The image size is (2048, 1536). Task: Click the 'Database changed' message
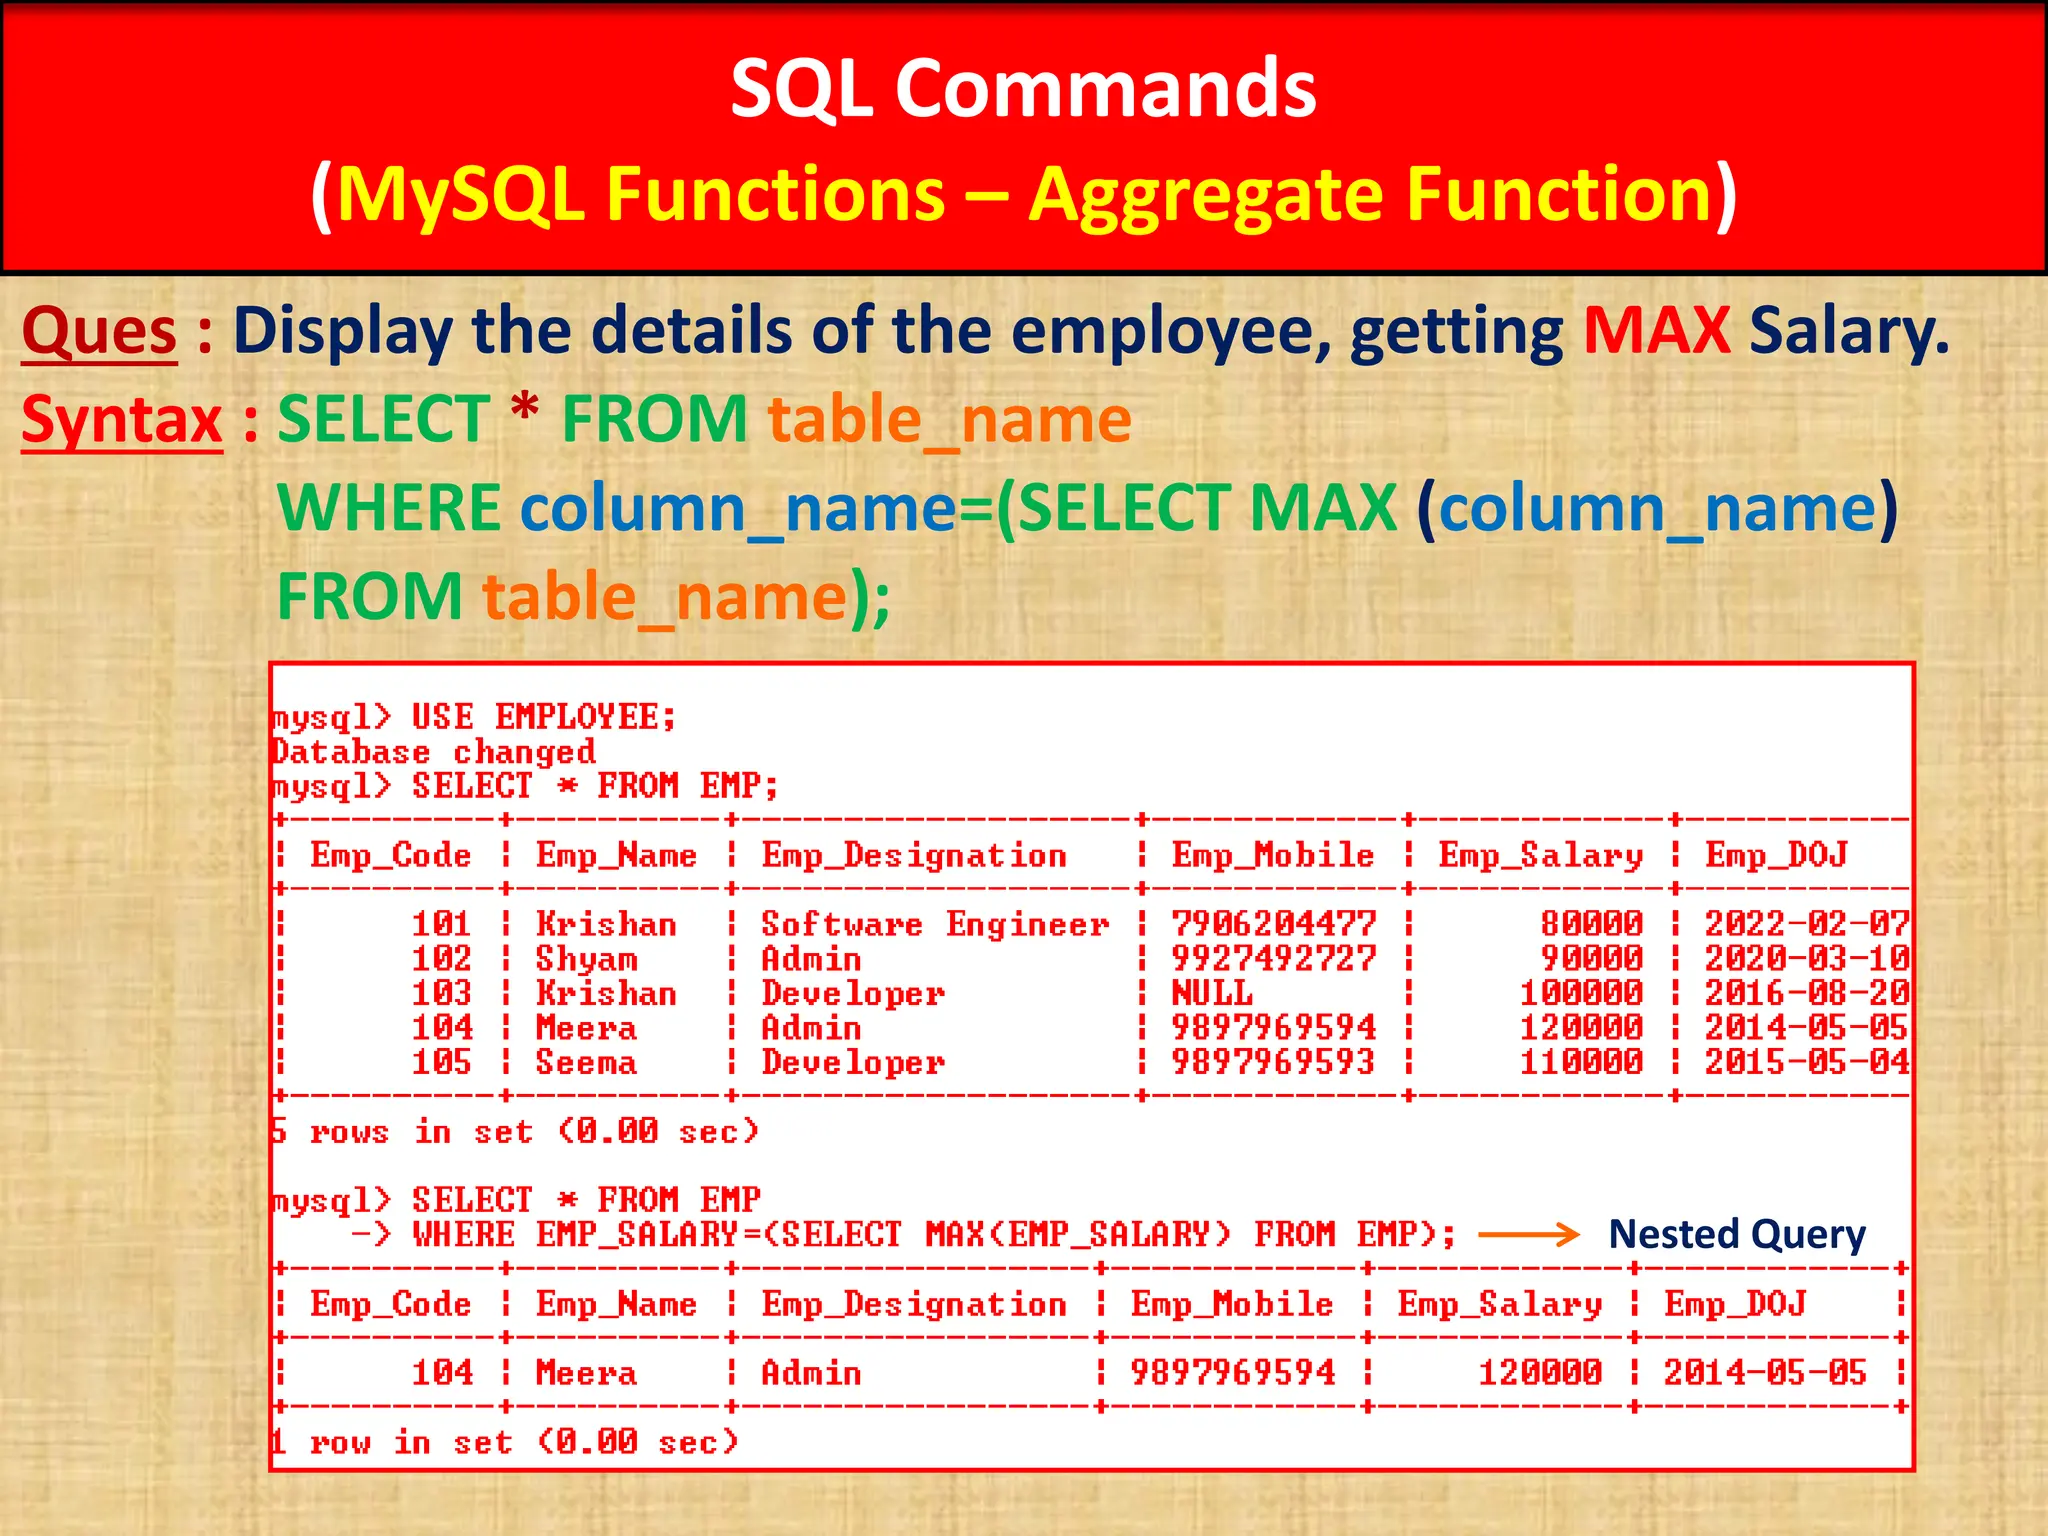435,751
